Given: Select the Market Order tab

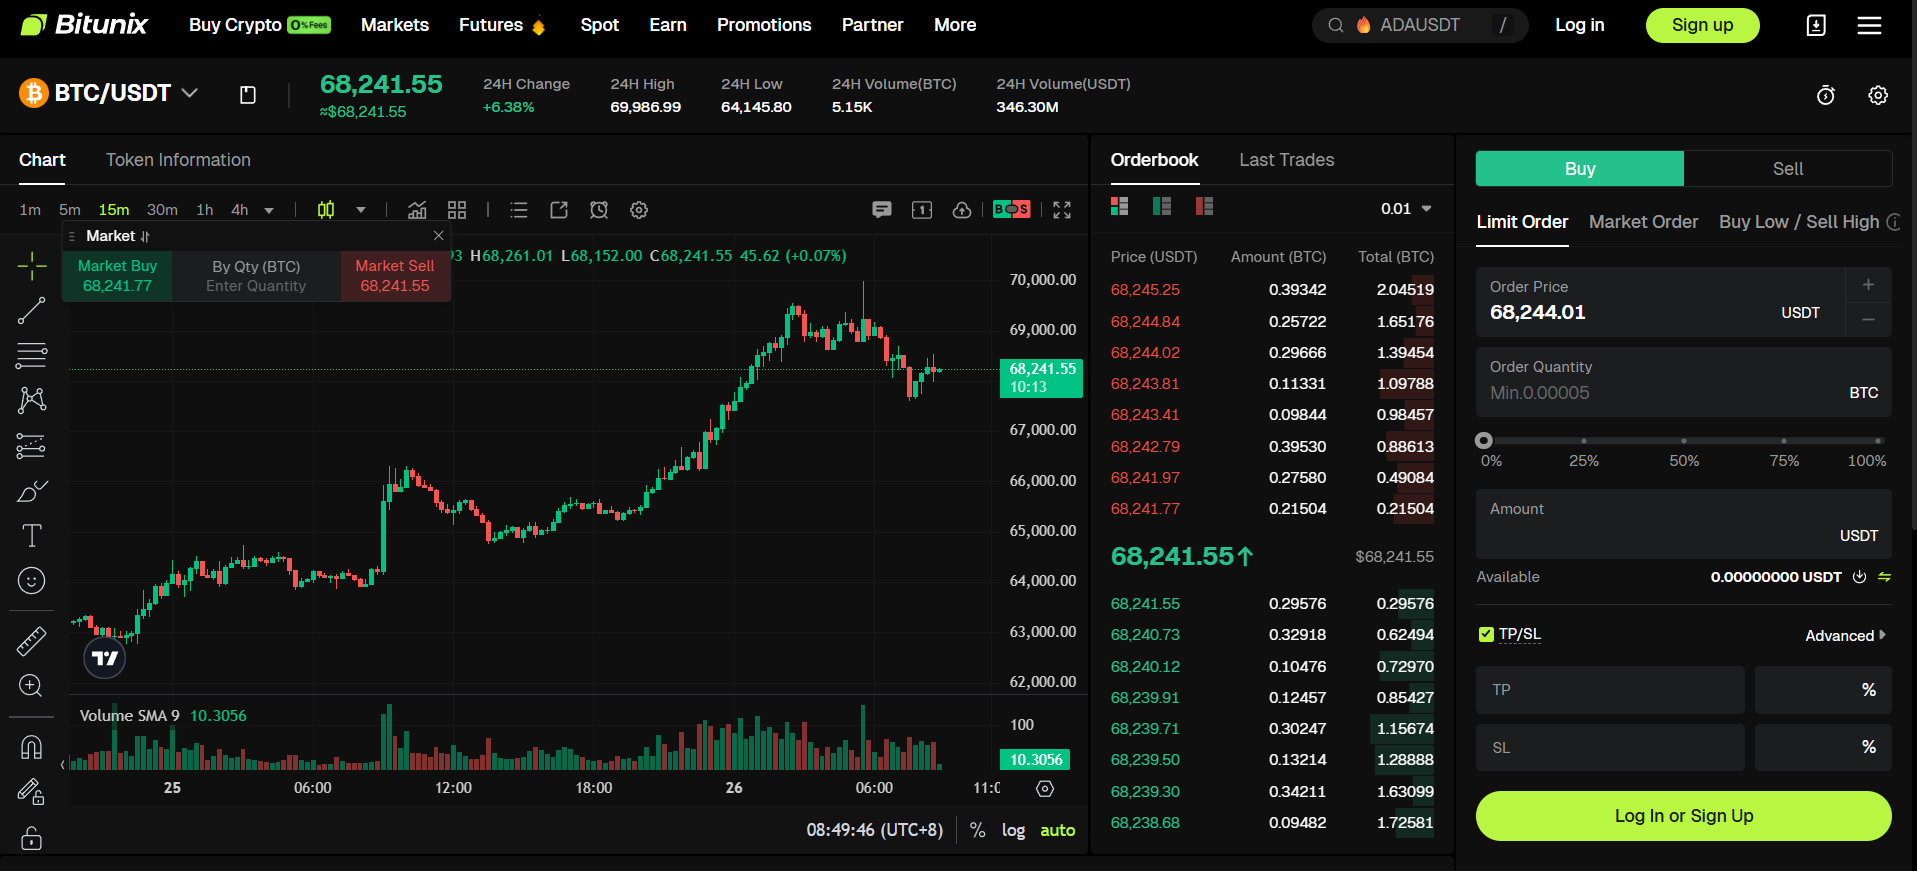Looking at the screenshot, I should point(1643,222).
